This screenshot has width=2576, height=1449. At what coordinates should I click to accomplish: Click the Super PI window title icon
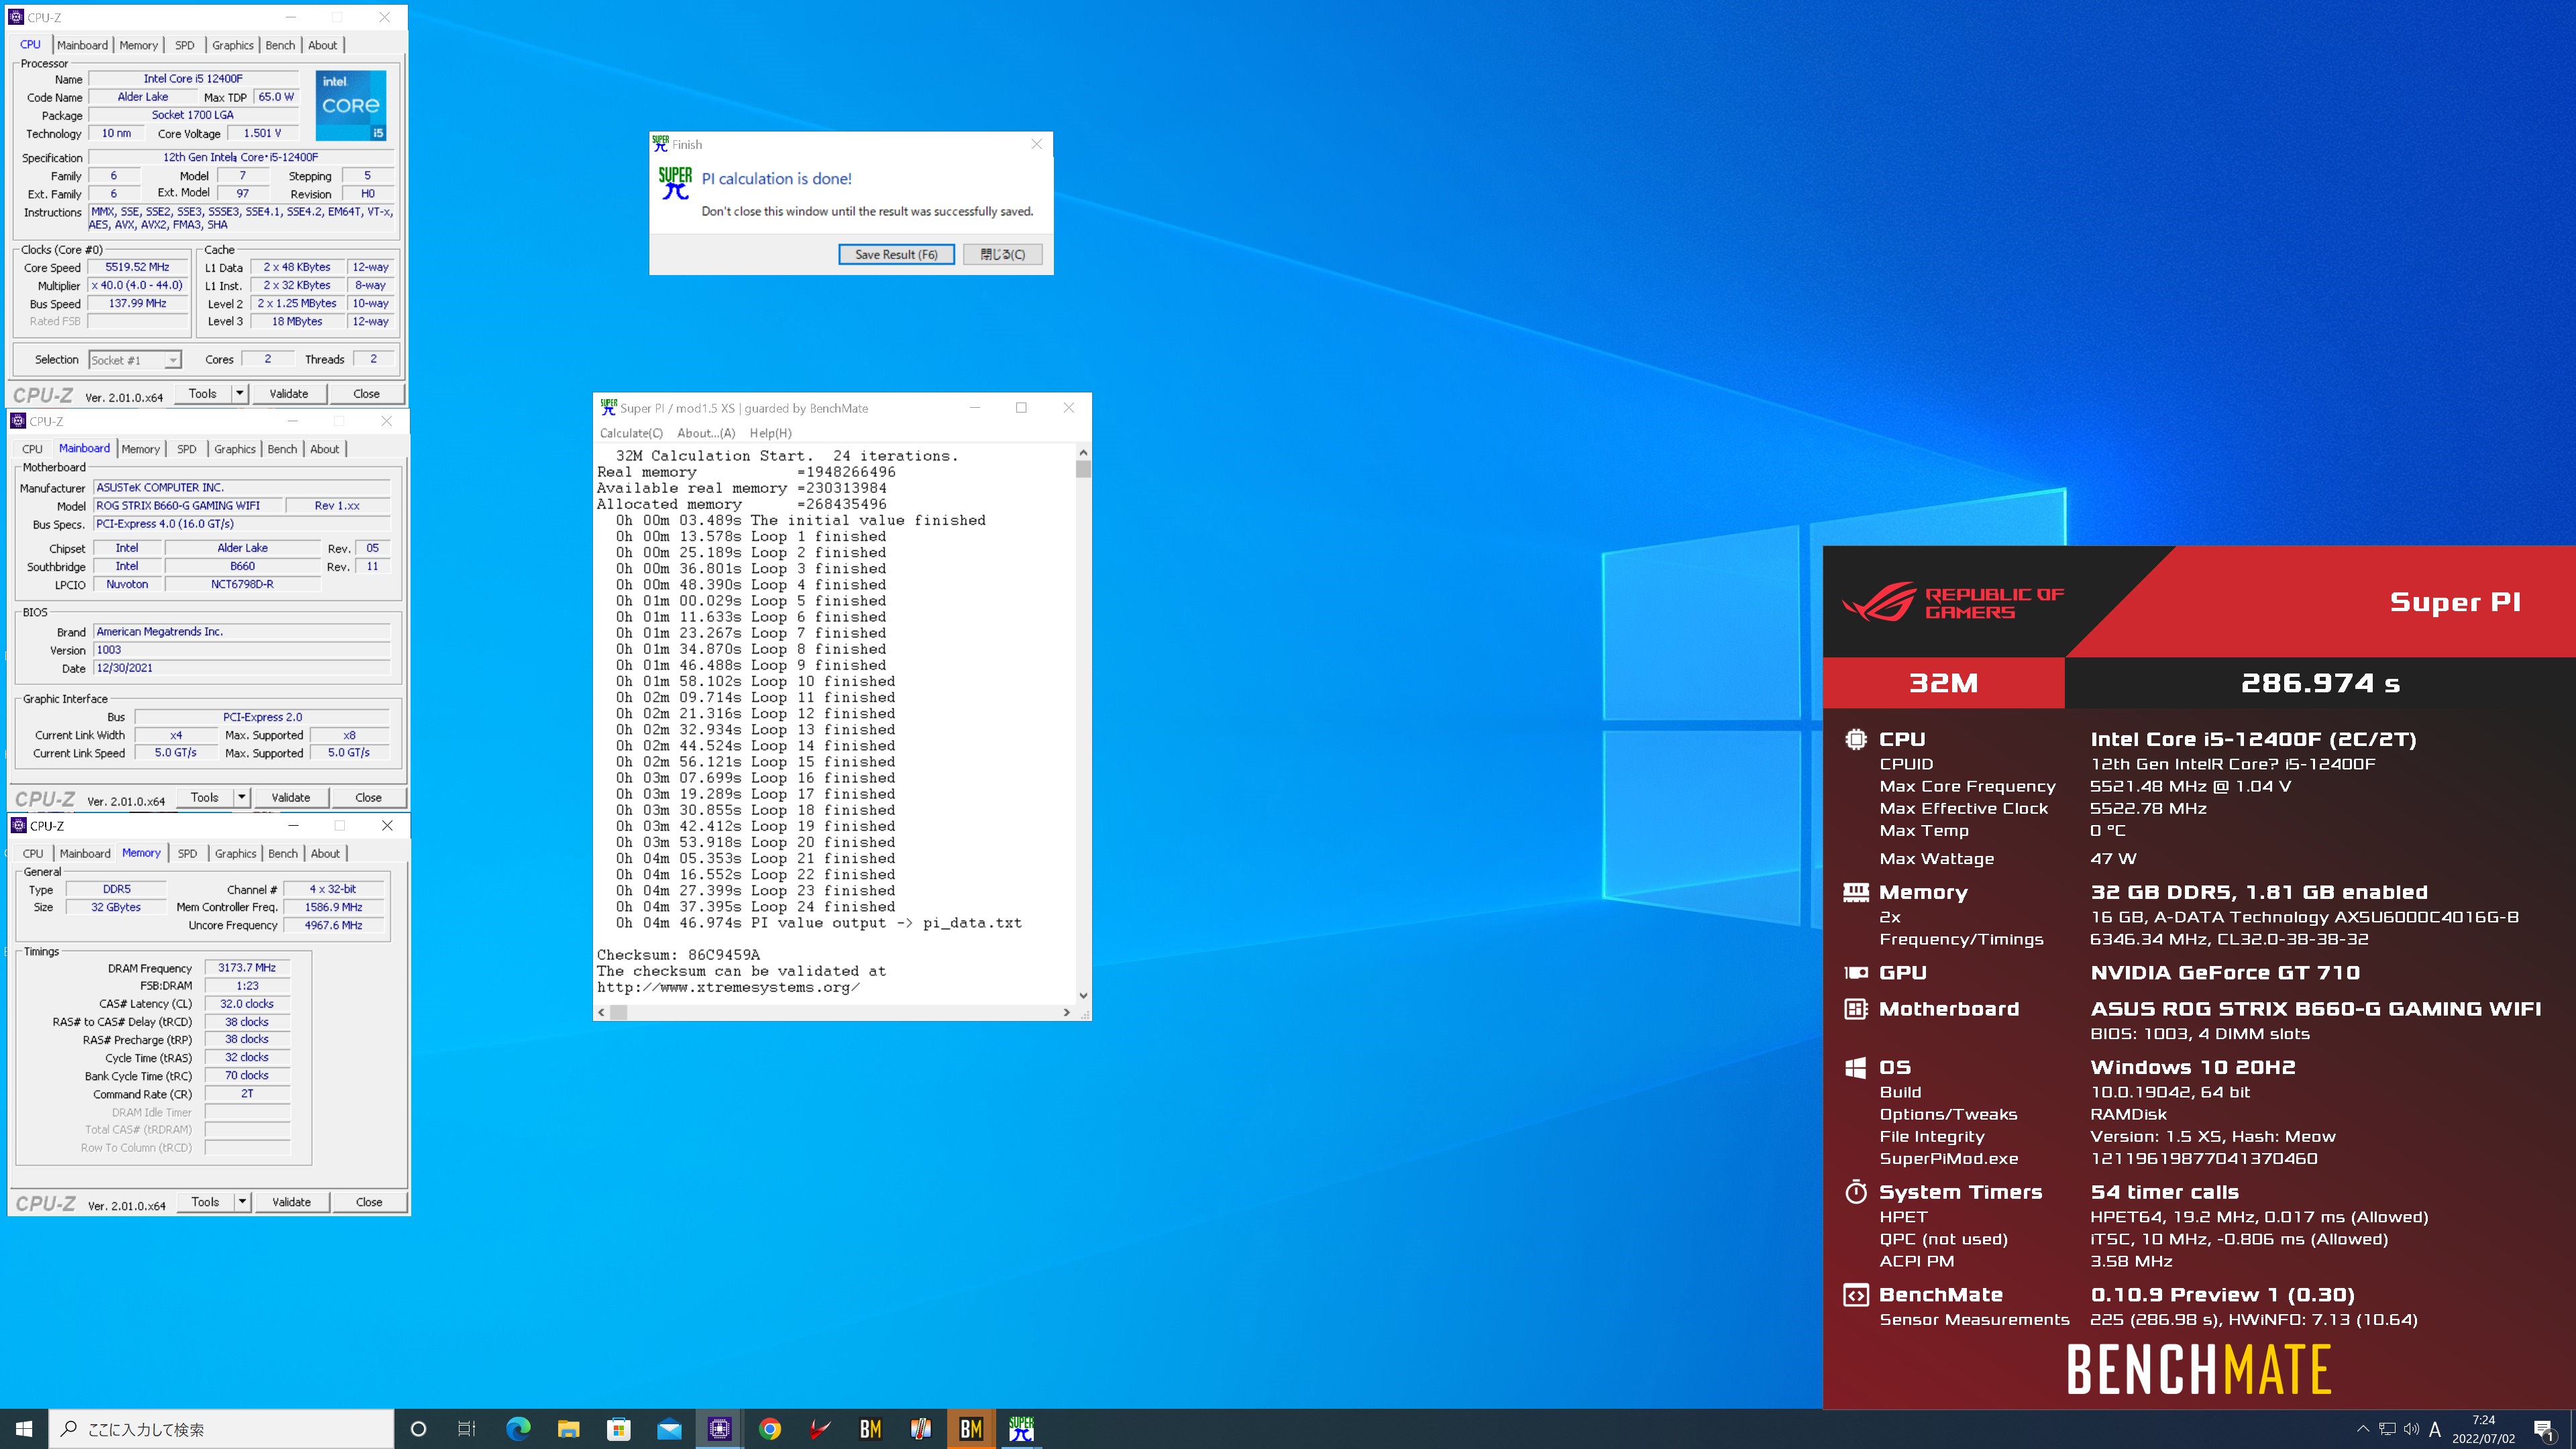(x=608, y=407)
